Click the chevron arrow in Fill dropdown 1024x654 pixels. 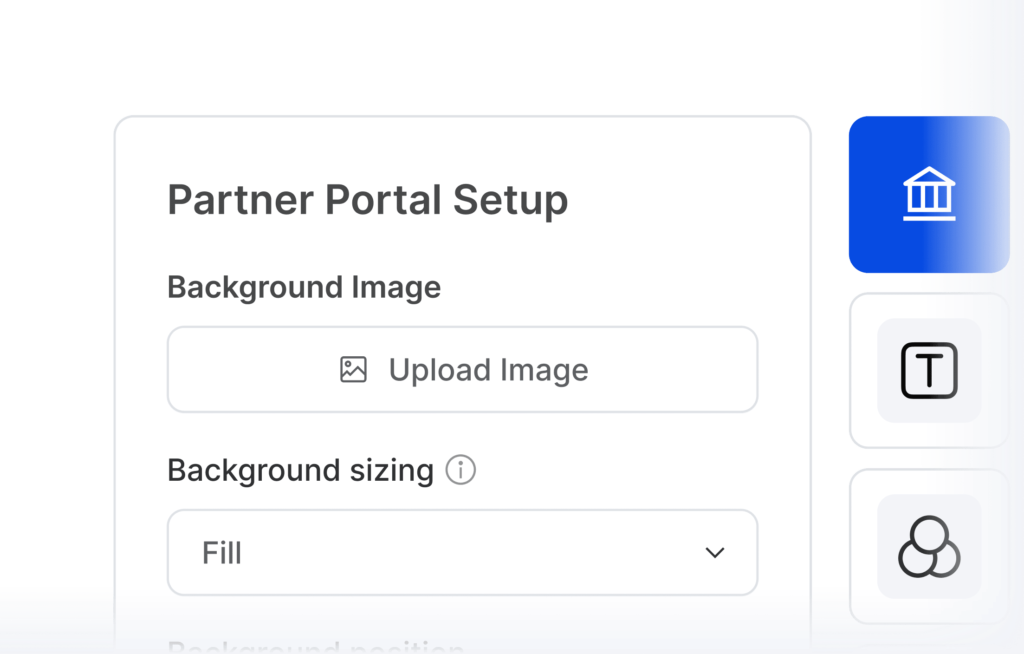[x=715, y=553]
